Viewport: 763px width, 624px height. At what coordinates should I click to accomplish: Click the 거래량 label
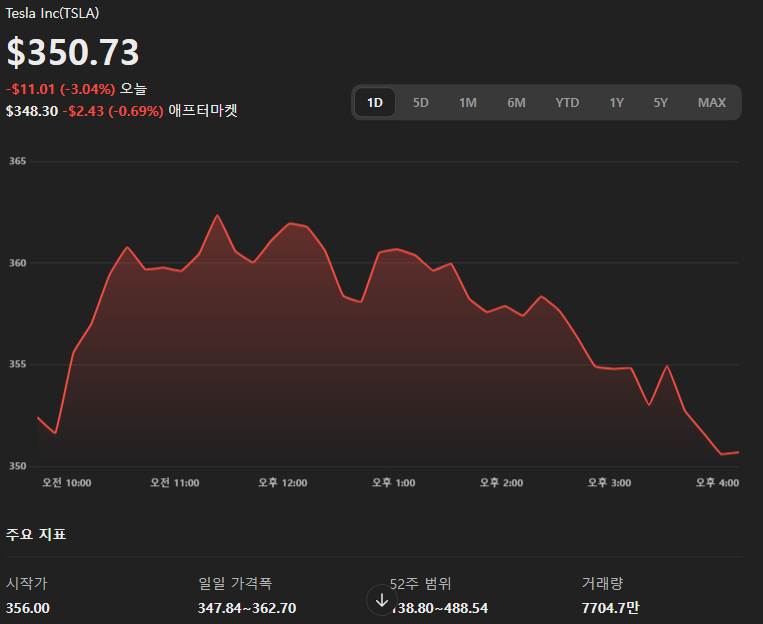coord(602,583)
